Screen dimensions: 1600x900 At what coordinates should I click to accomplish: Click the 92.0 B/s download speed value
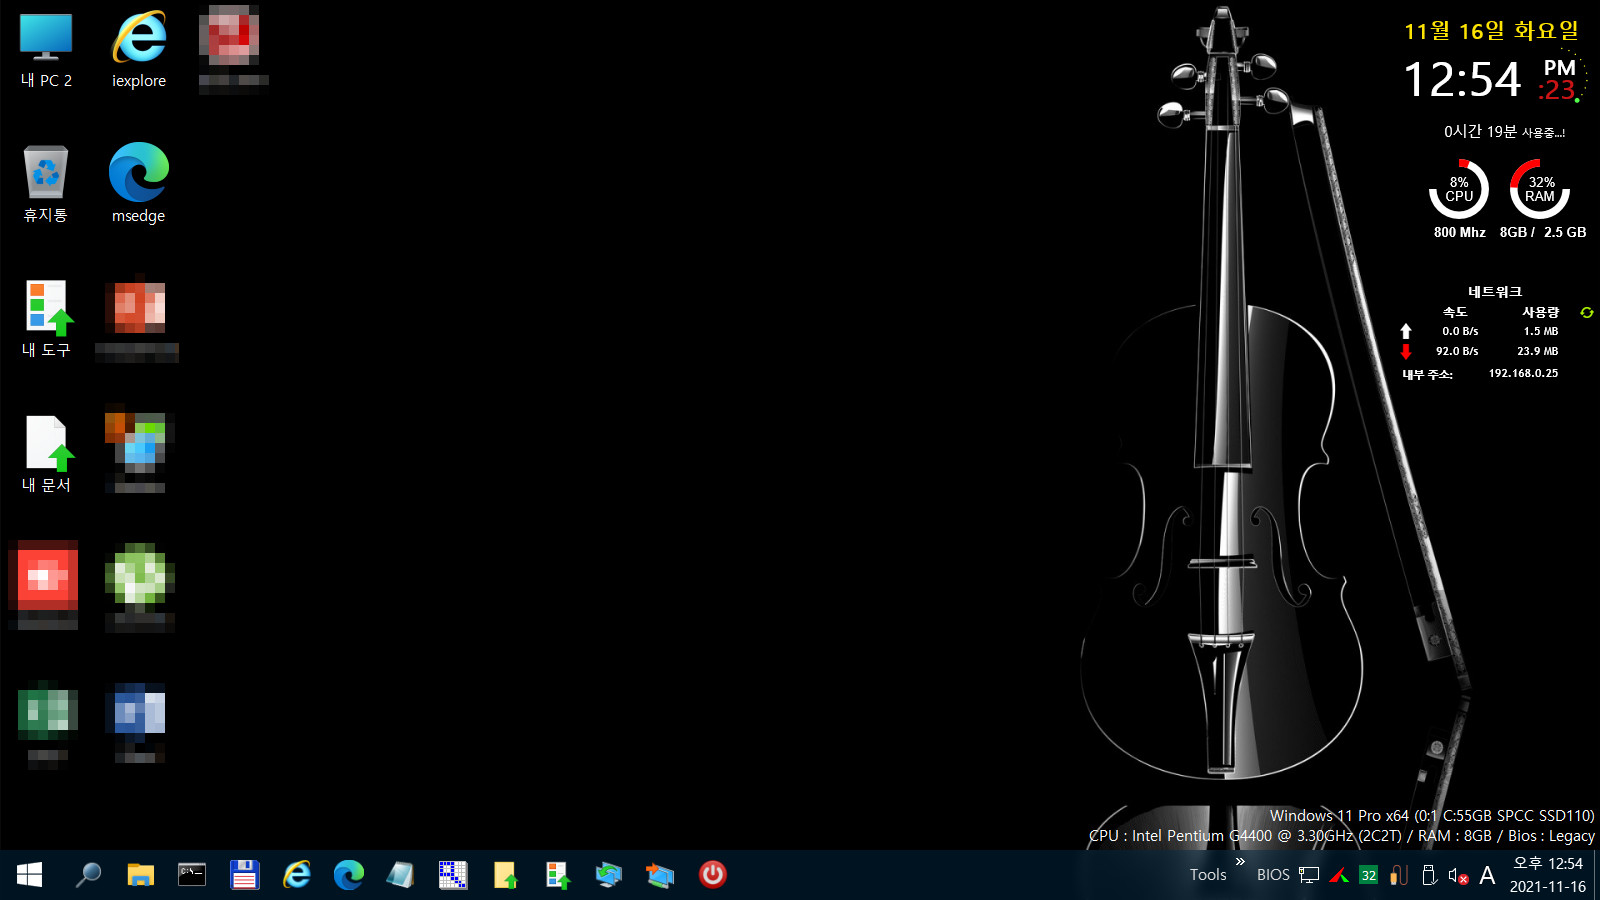point(1457,351)
